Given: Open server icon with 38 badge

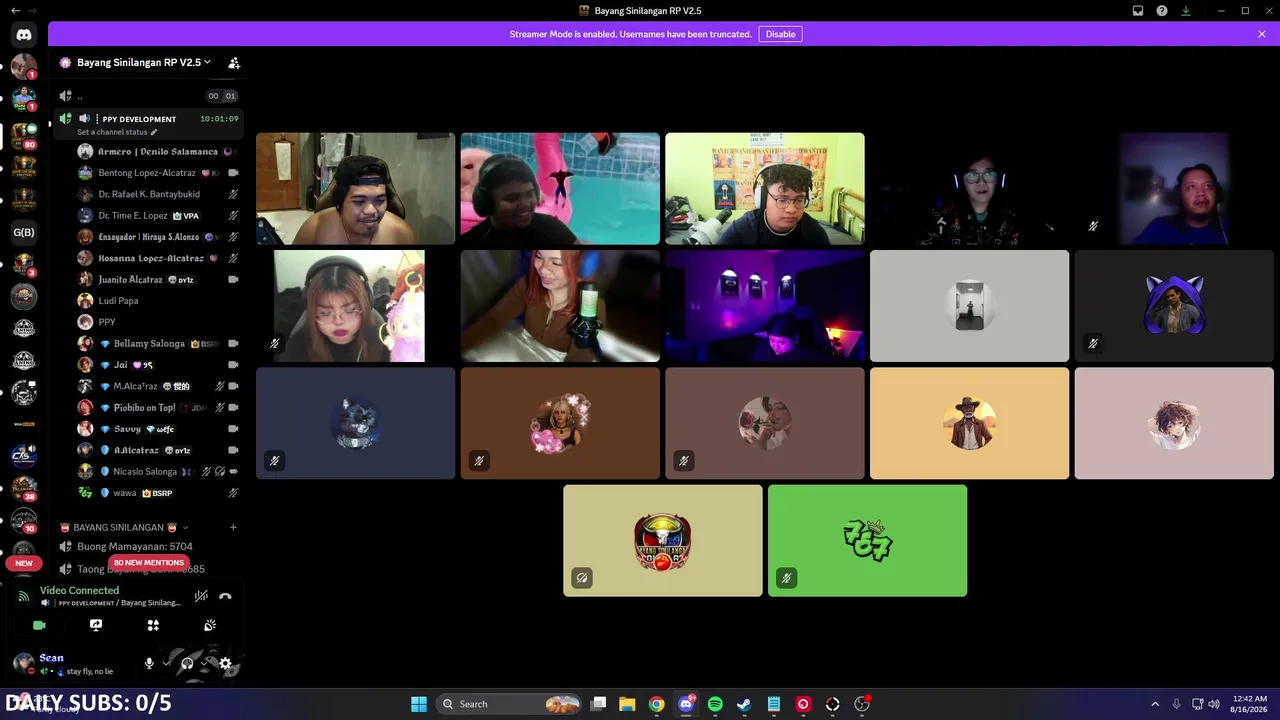Looking at the screenshot, I should coord(24,488).
